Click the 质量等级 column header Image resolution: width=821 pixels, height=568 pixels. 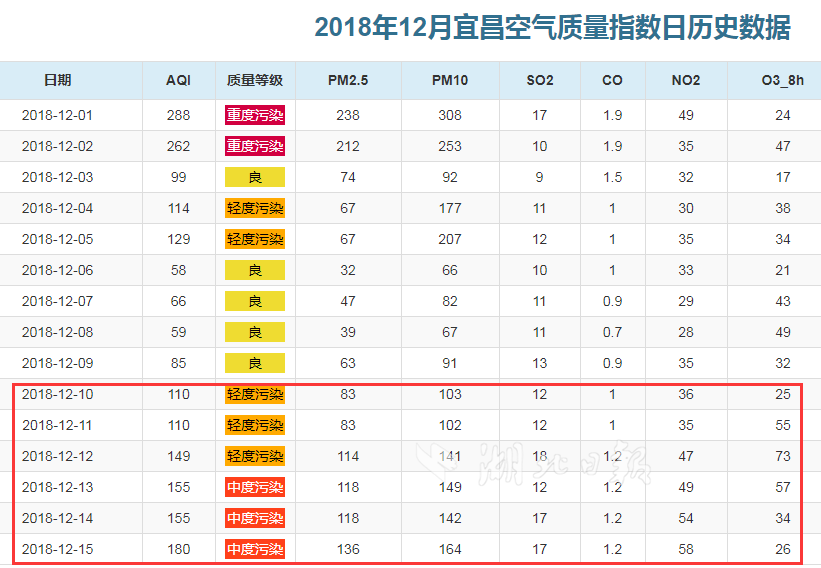click(255, 80)
